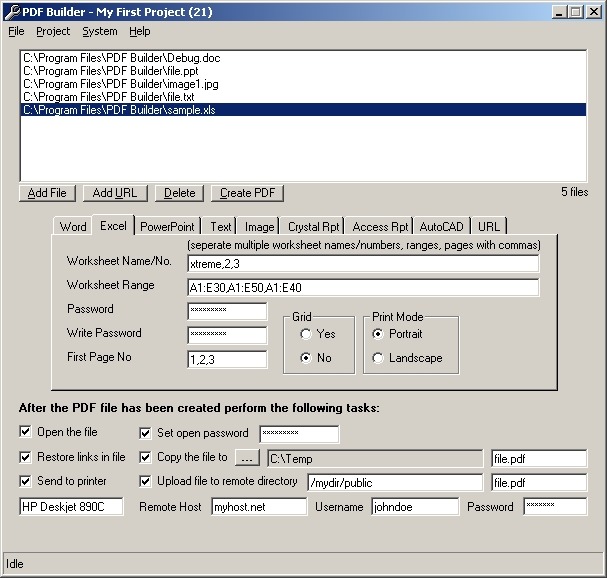
Task: Select file.ppt in the file list
Action: point(303,71)
